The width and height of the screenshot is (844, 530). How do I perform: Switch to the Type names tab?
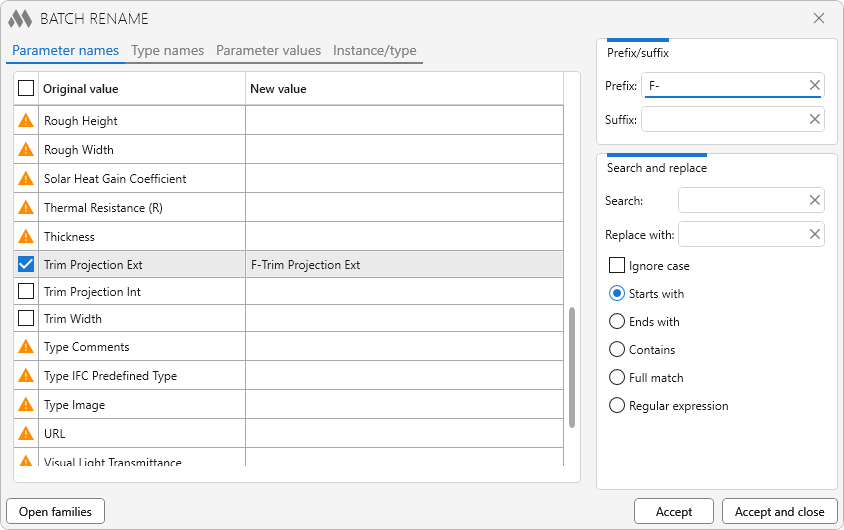point(167,51)
